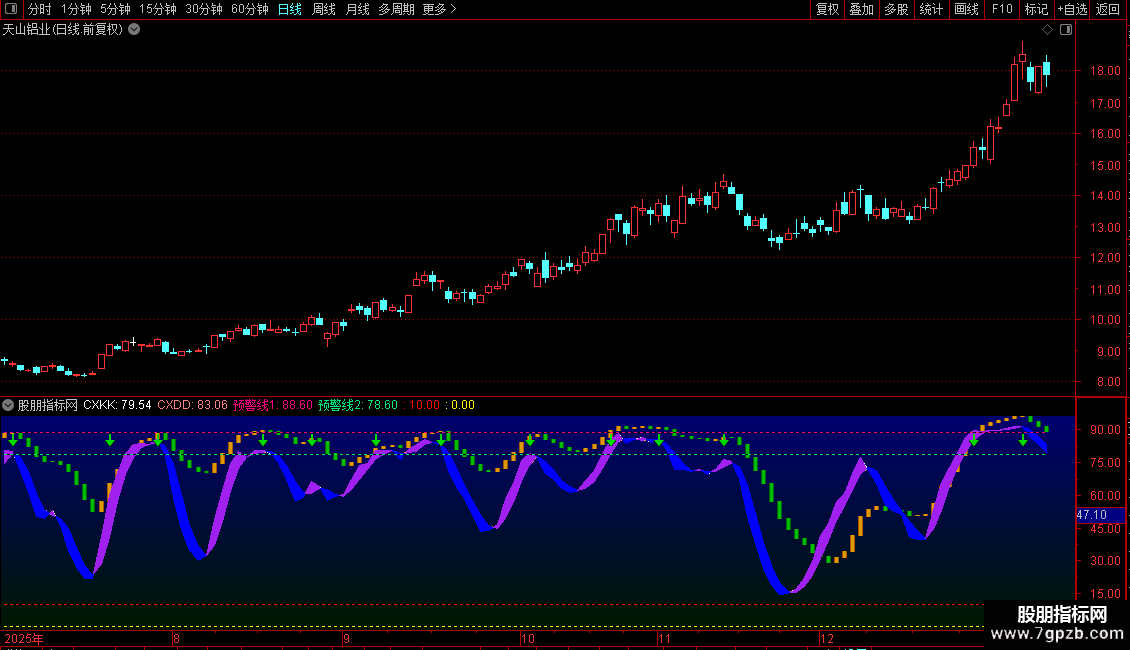Click the diamond marker icon
Viewport: 1130px width, 650px height.
point(1047,30)
